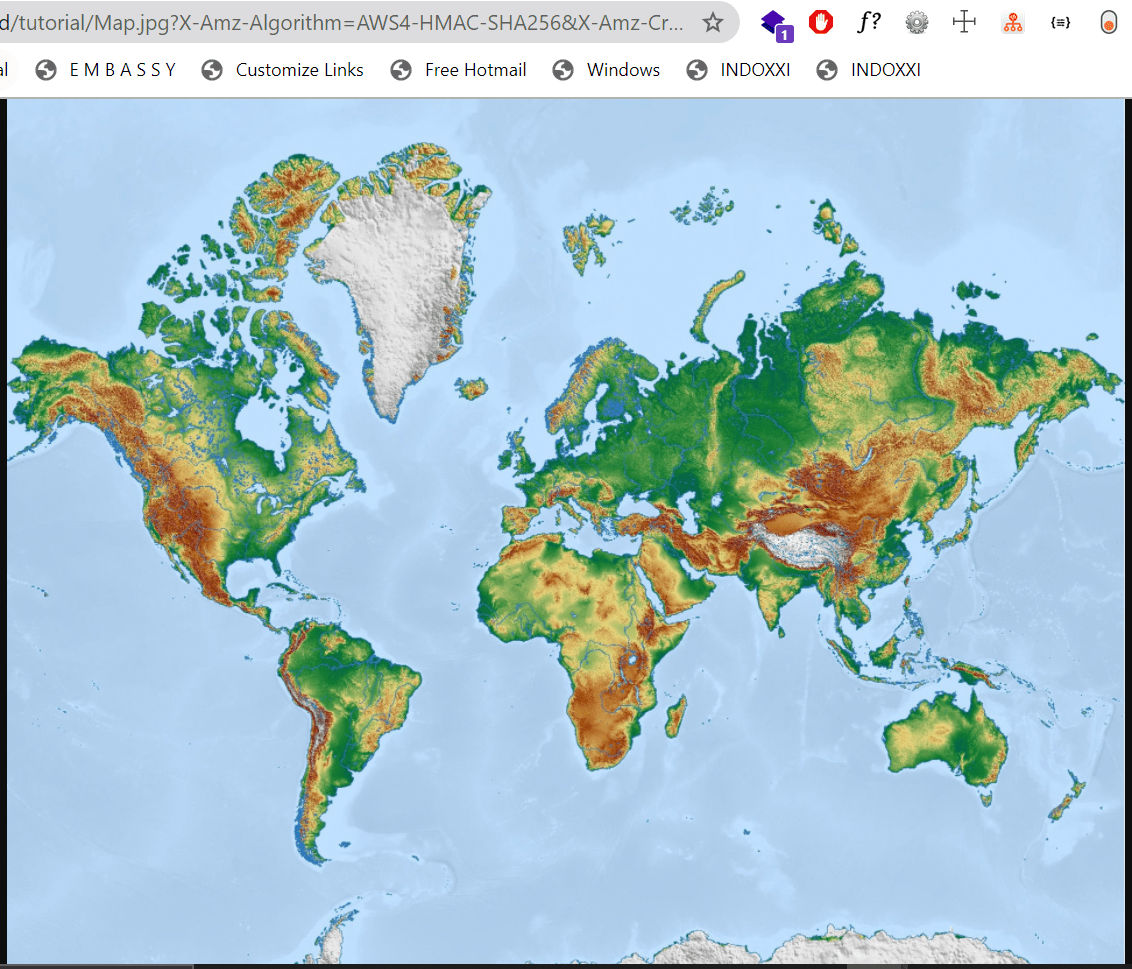This screenshot has height=969, width=1132.
Task: Click the f? font identifier extension
Action: click(869, 22)
